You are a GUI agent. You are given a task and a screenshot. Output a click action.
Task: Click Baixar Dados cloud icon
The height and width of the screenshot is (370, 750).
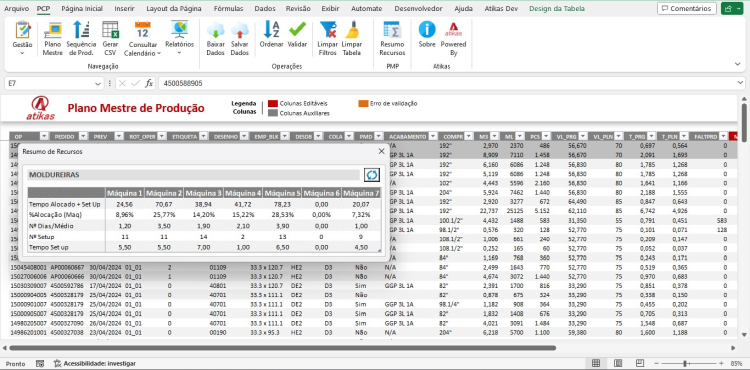coord(216,30)
